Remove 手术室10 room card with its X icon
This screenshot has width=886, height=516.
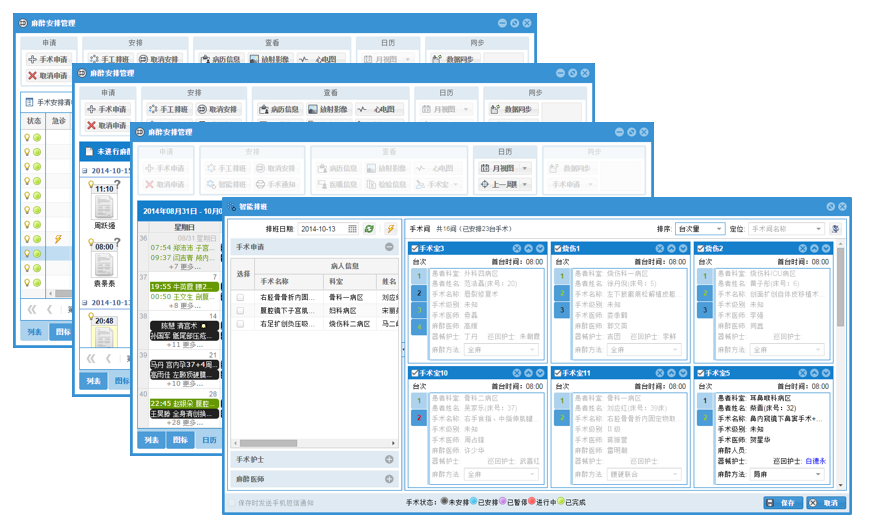point(516,373)
